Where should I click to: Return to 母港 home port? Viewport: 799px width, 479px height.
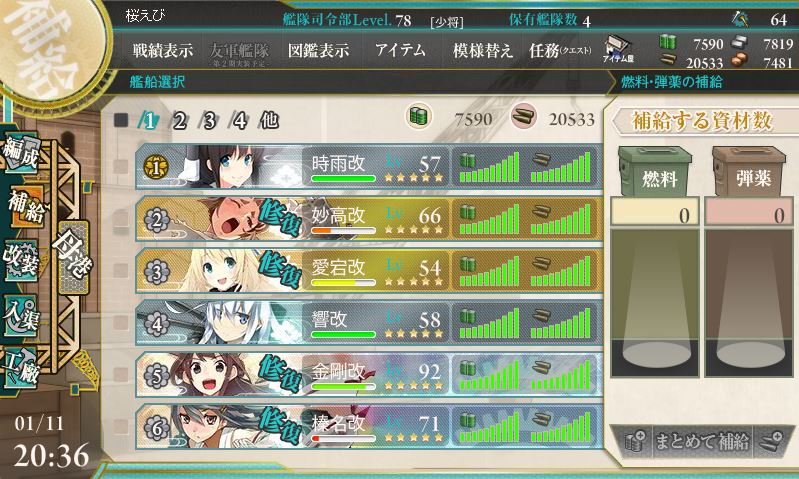click(x=73, y=257)
